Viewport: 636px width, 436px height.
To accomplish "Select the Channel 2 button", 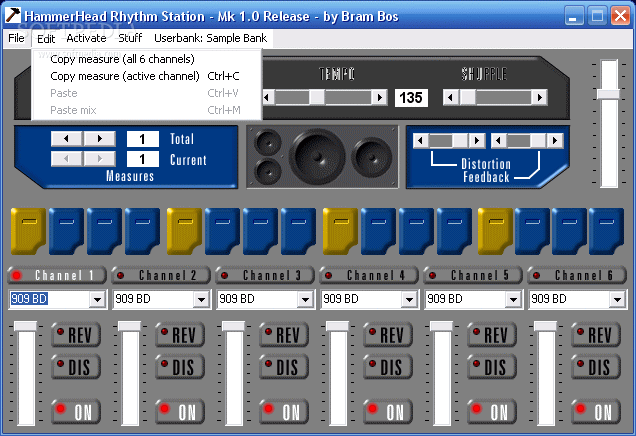I will pyautogui.click(x=161, y=275).
